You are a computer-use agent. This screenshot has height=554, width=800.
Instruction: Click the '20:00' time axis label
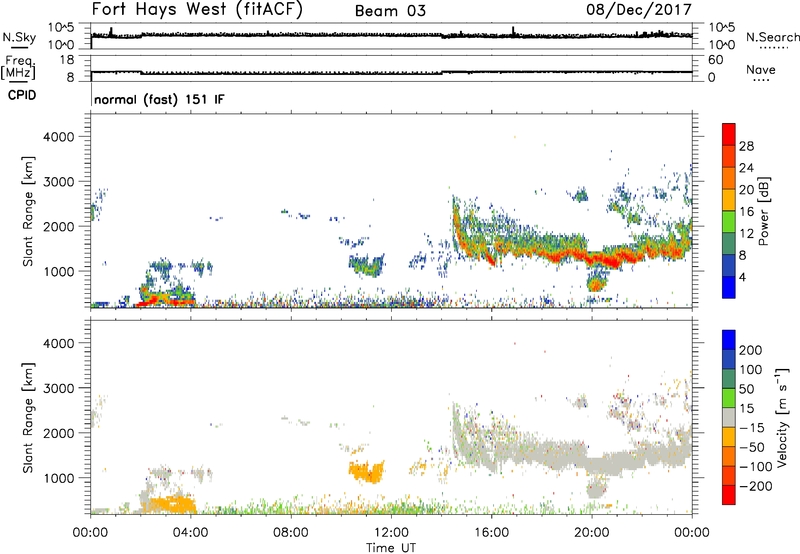pyautogui.click(x=591, y=533)
